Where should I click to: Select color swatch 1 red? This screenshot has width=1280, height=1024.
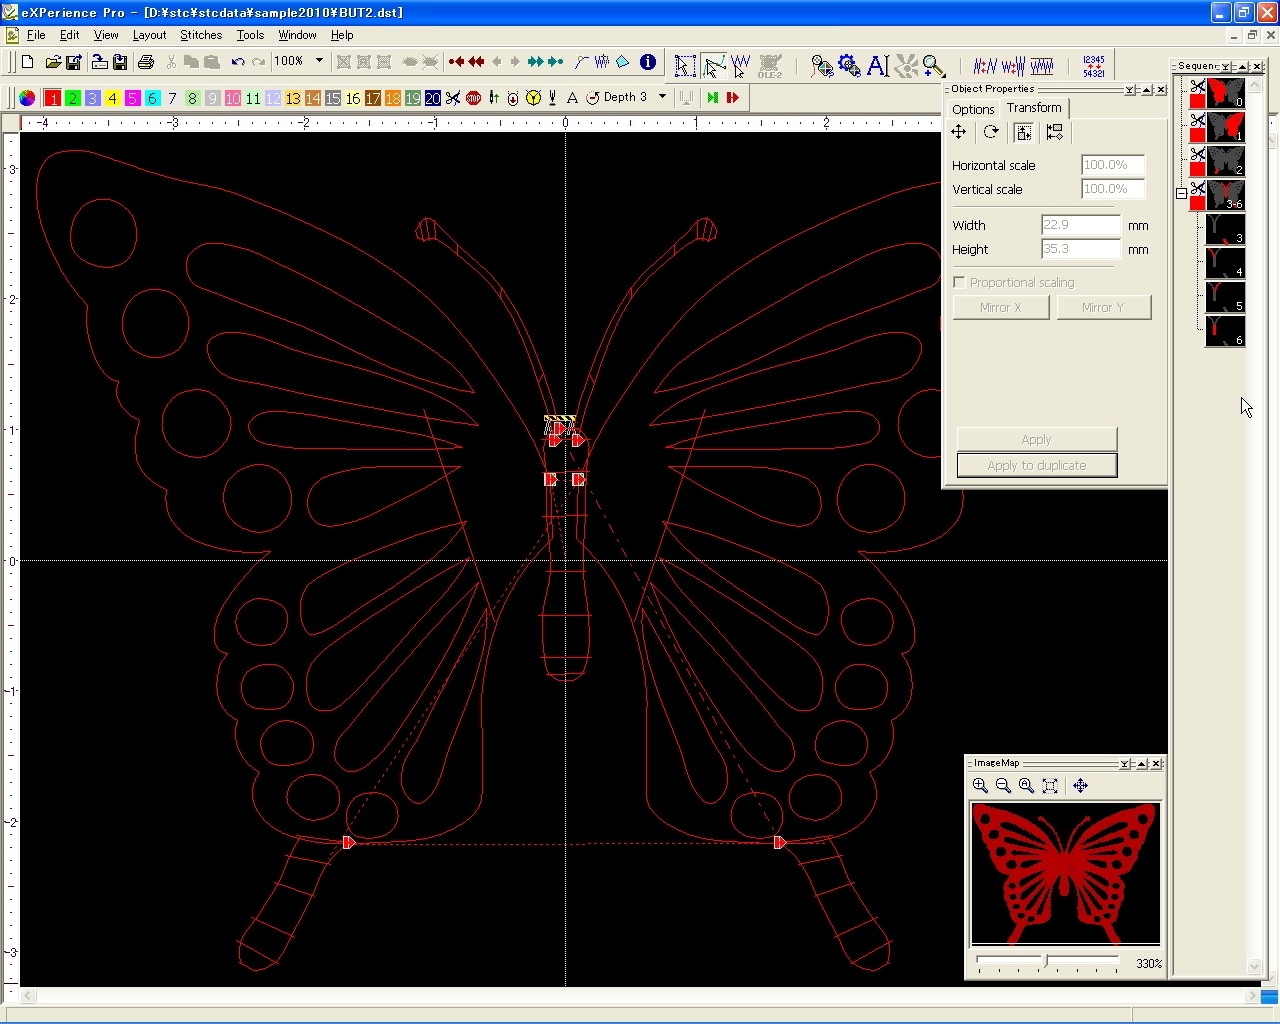[x=52, y=98]
